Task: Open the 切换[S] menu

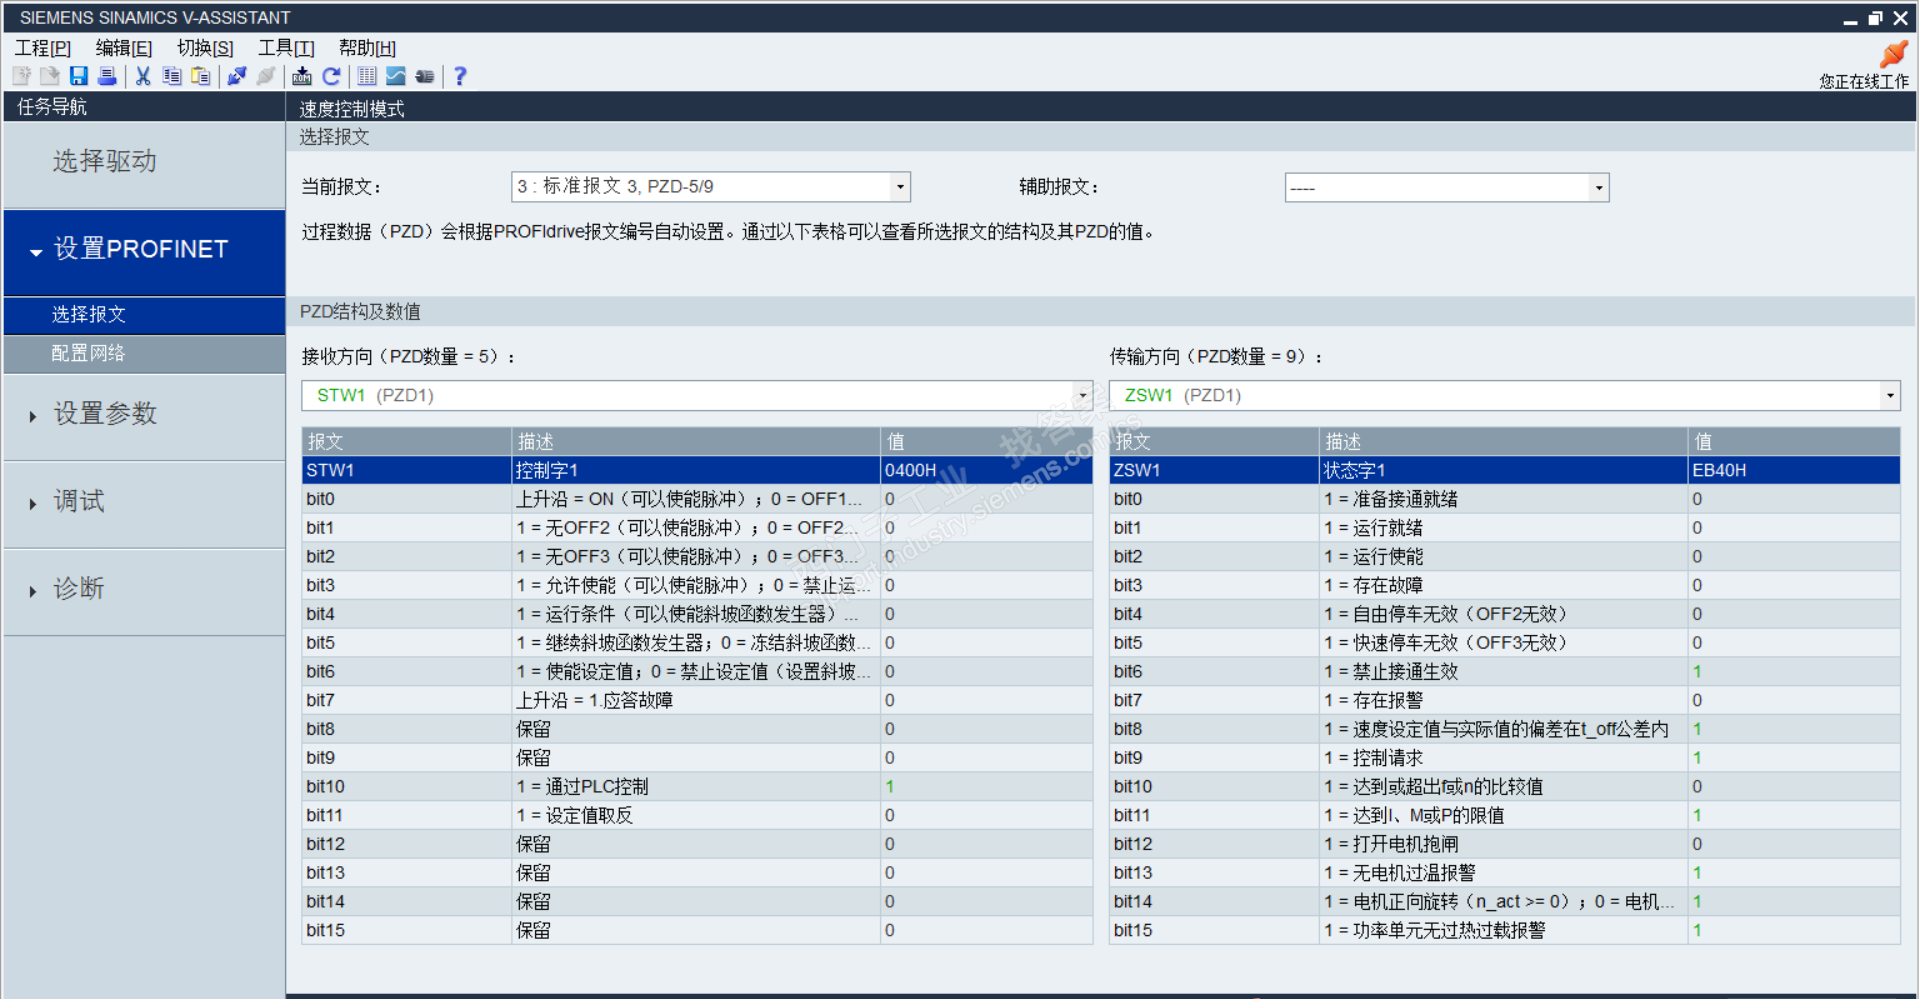Action: [205, 48]
